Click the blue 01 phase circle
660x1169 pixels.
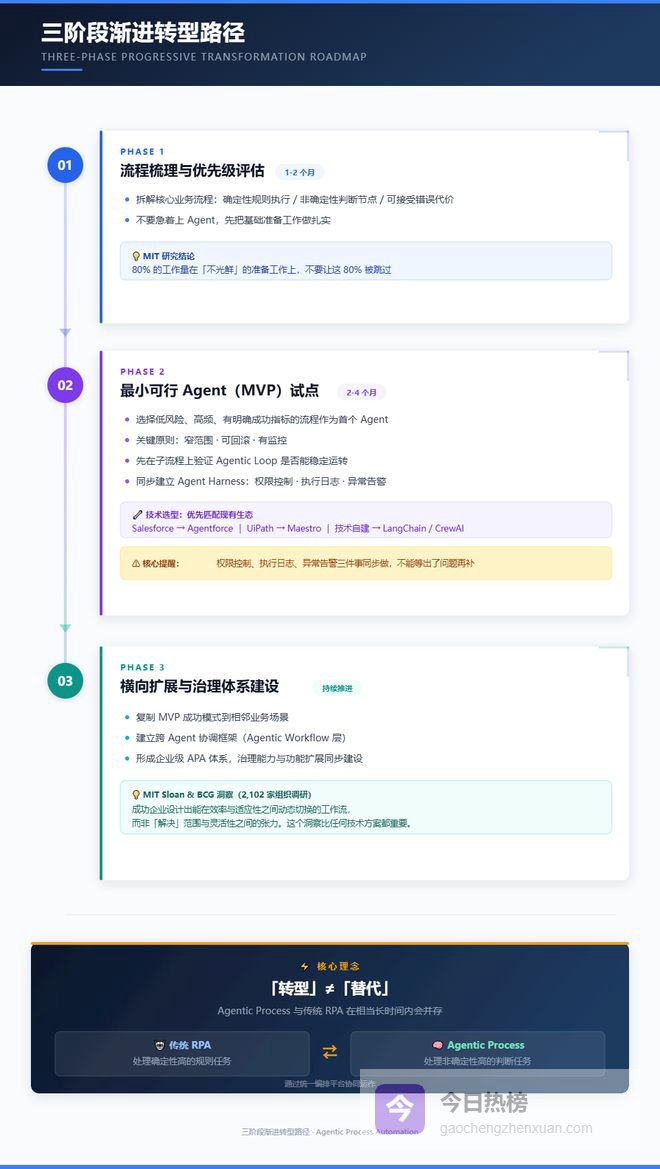(65, 165)
